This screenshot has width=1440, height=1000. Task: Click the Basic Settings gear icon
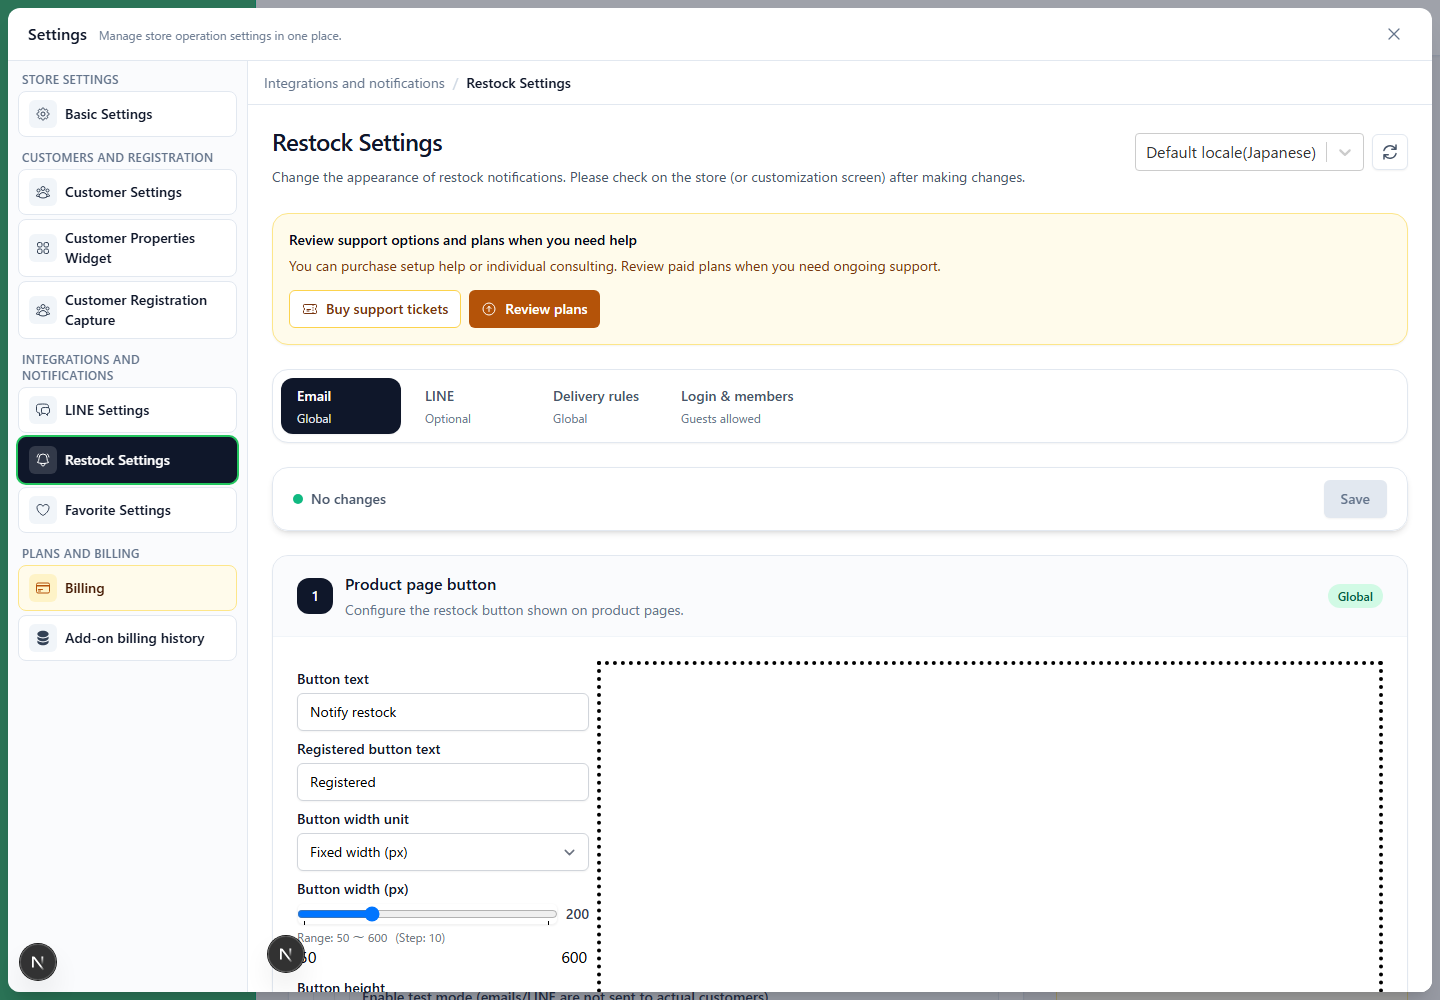coord(43,114)
